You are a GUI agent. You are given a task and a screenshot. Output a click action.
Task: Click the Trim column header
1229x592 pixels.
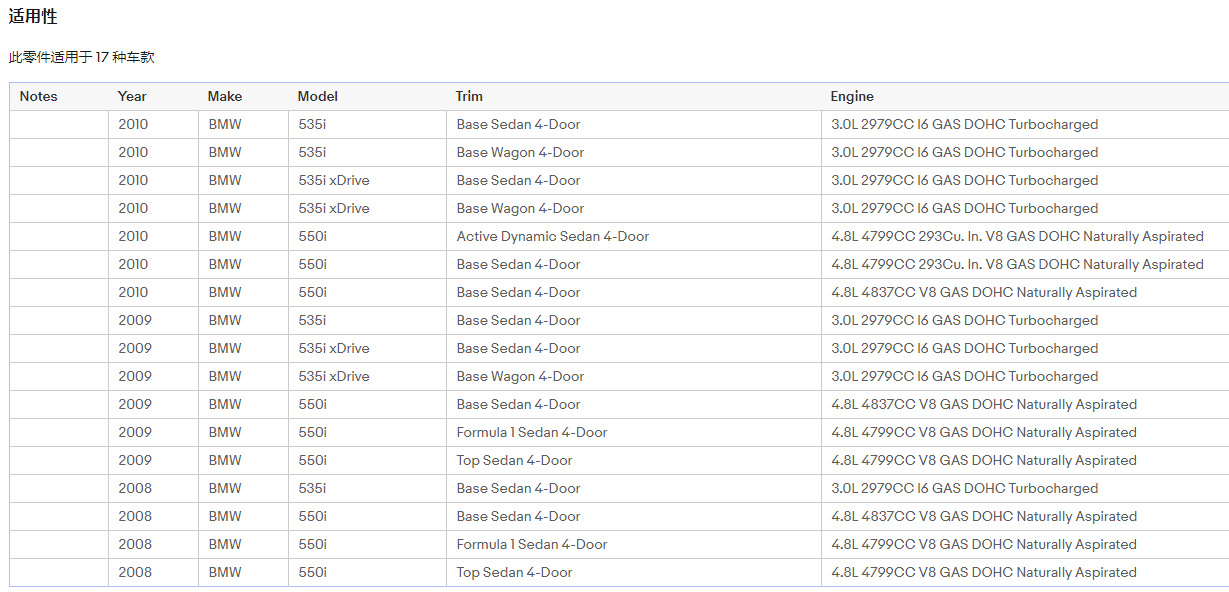[x=469, y=97]
